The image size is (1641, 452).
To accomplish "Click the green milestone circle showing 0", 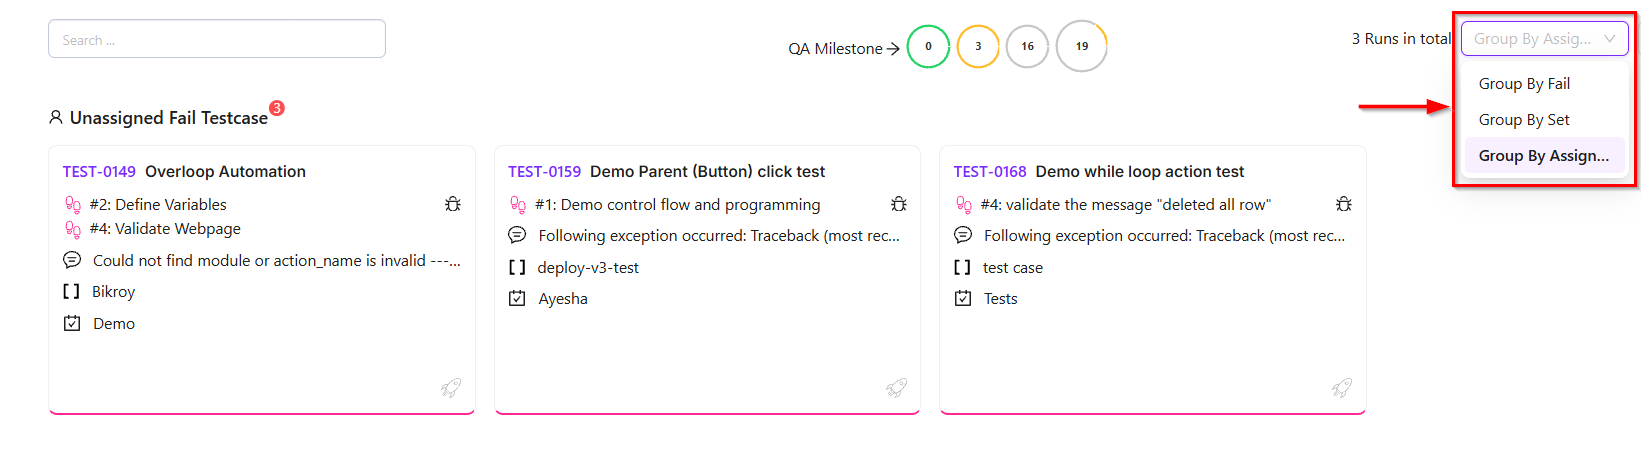I will [928, 46].
